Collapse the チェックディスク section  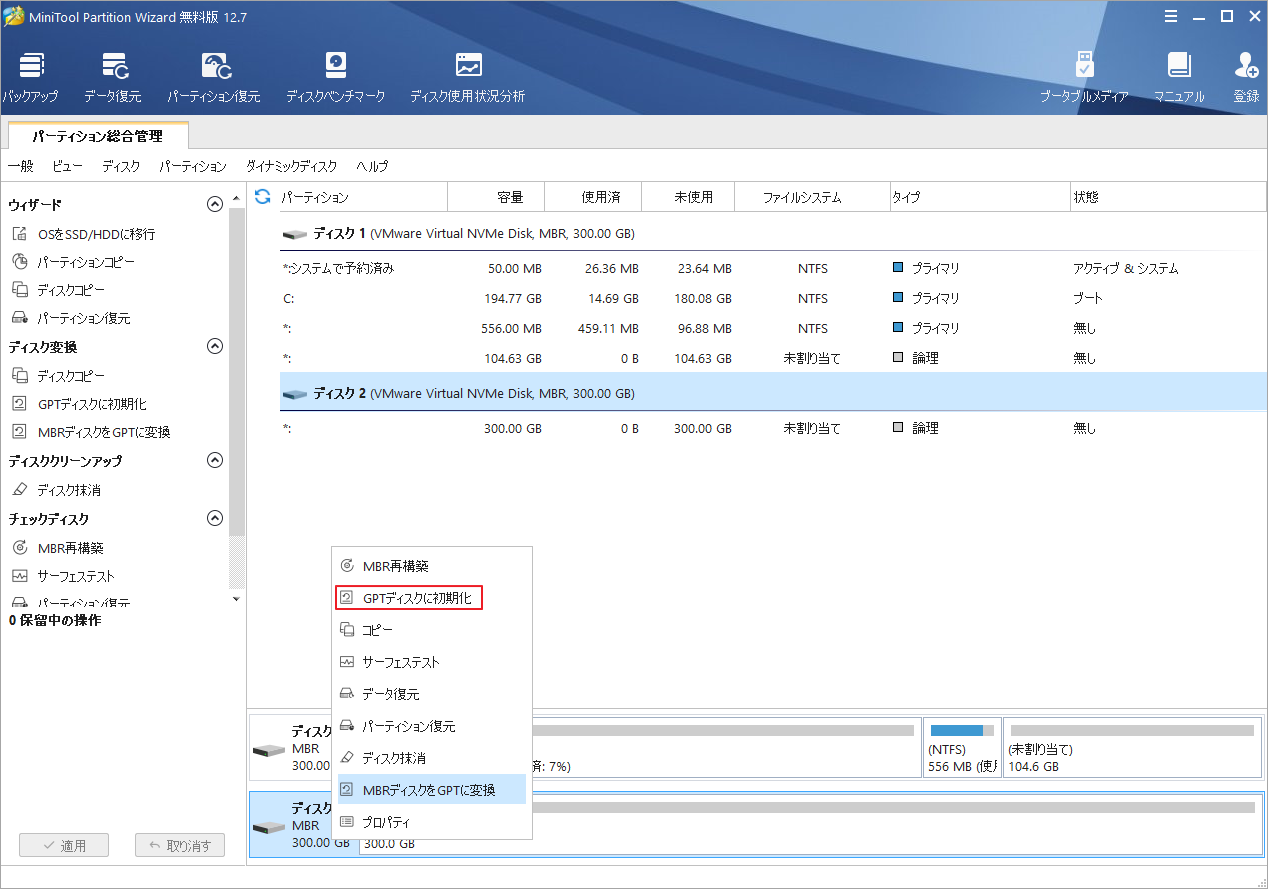[x=214, y=519]
